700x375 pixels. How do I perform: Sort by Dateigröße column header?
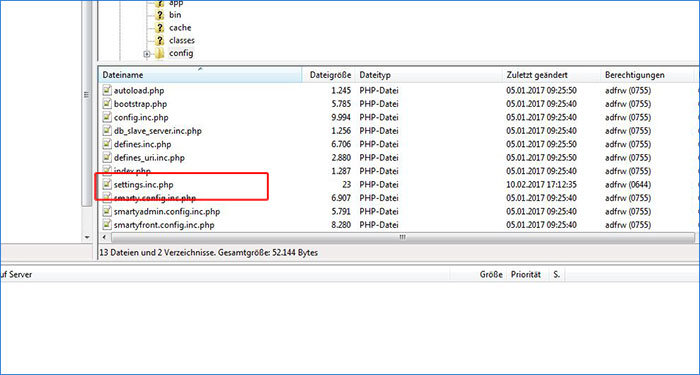(x=329, y=75)
